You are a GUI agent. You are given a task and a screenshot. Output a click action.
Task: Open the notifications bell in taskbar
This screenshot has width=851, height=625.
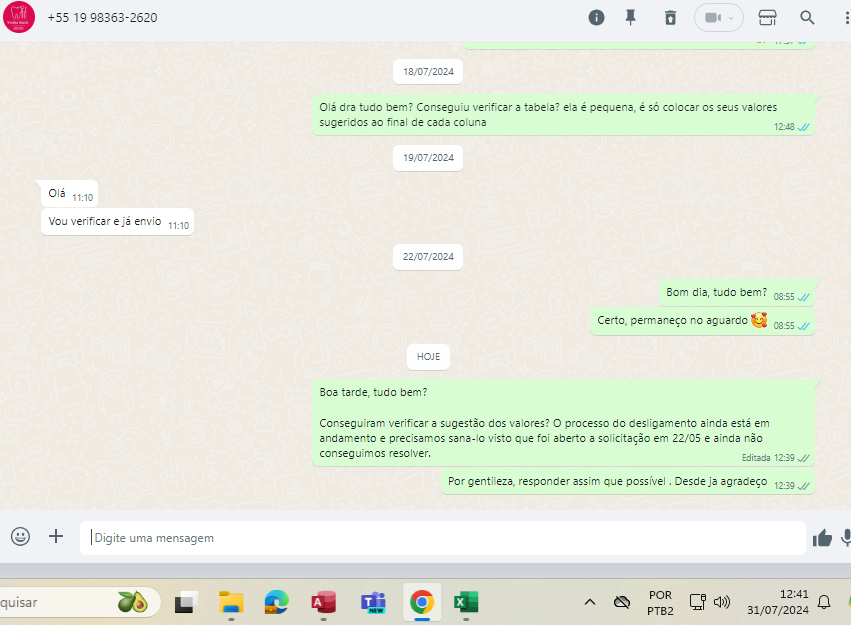point(824,602)
